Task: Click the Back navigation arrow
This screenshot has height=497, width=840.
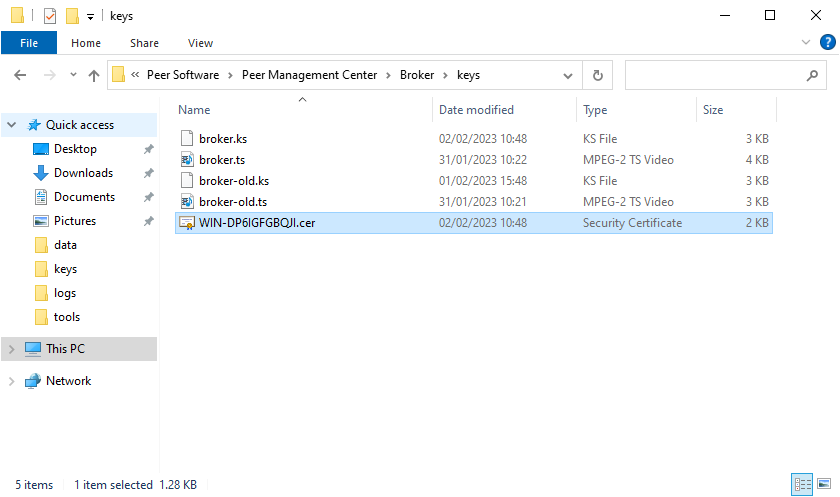Action: point(21,75)
